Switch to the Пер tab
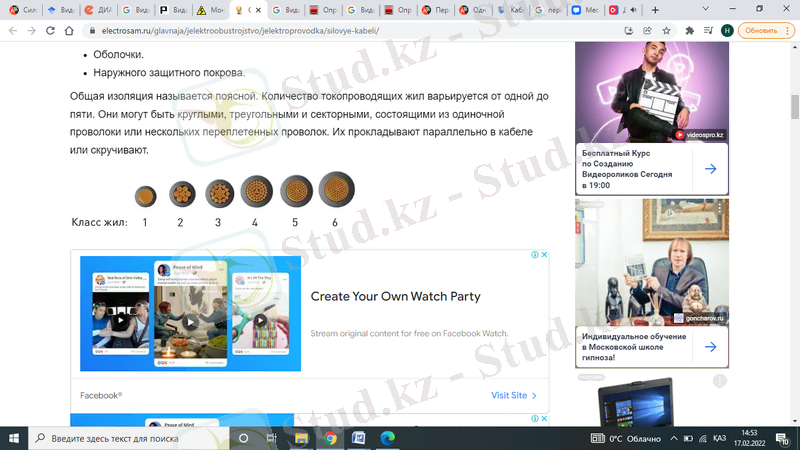800x450 pixels. tap(436, 10)
